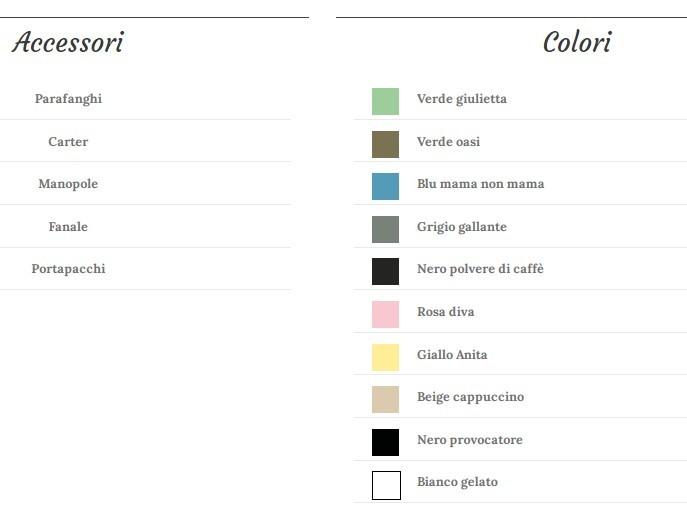Open the Parafanghi accessory item
The width and height of the screenshot is (687, 518).
click(68, 99)
